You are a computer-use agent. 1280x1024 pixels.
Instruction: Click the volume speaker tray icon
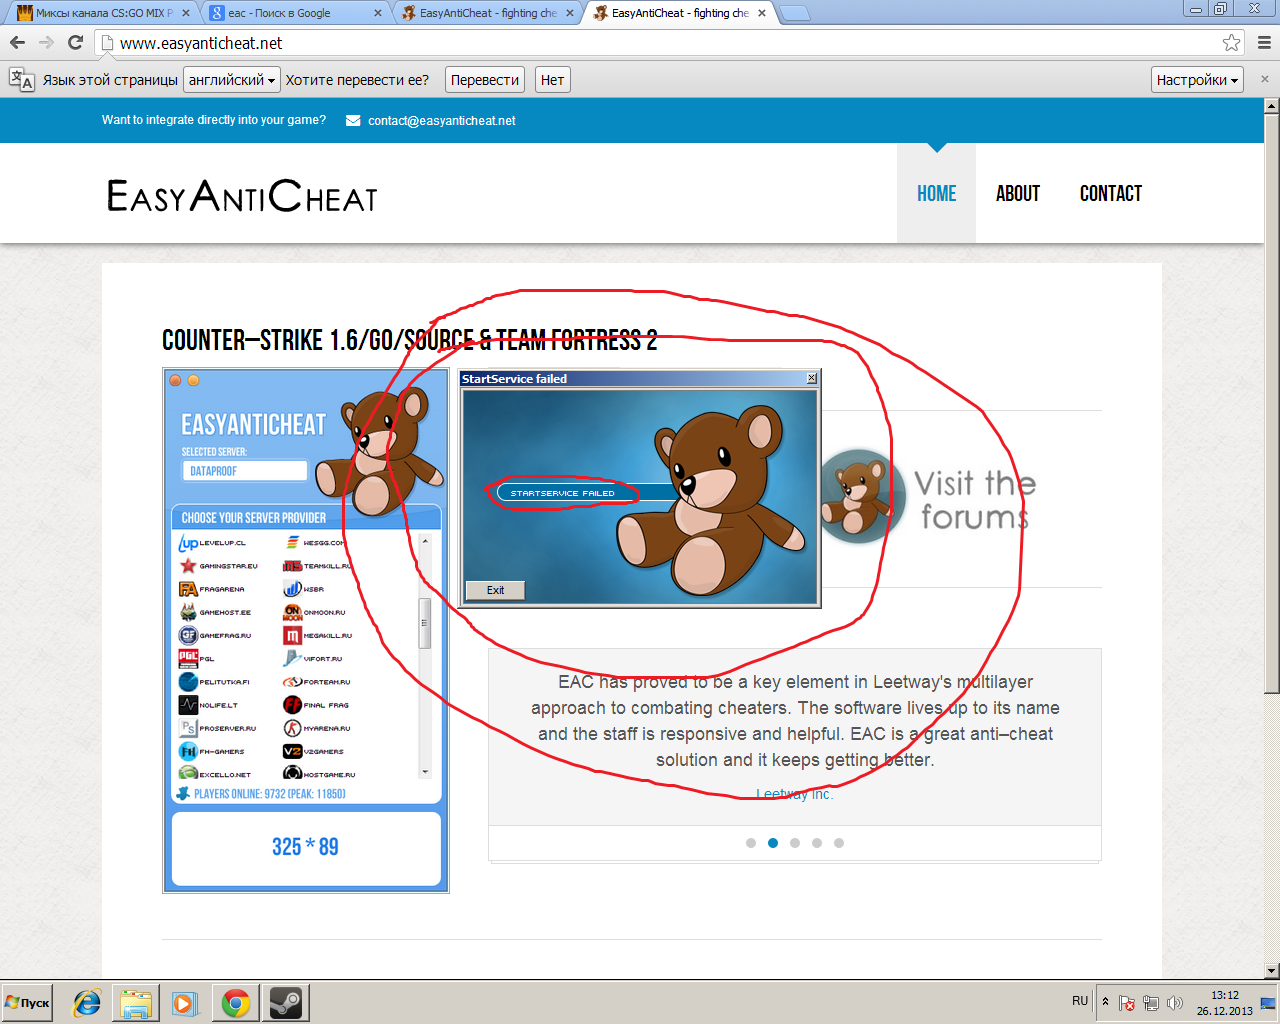click(1174, 1002)
